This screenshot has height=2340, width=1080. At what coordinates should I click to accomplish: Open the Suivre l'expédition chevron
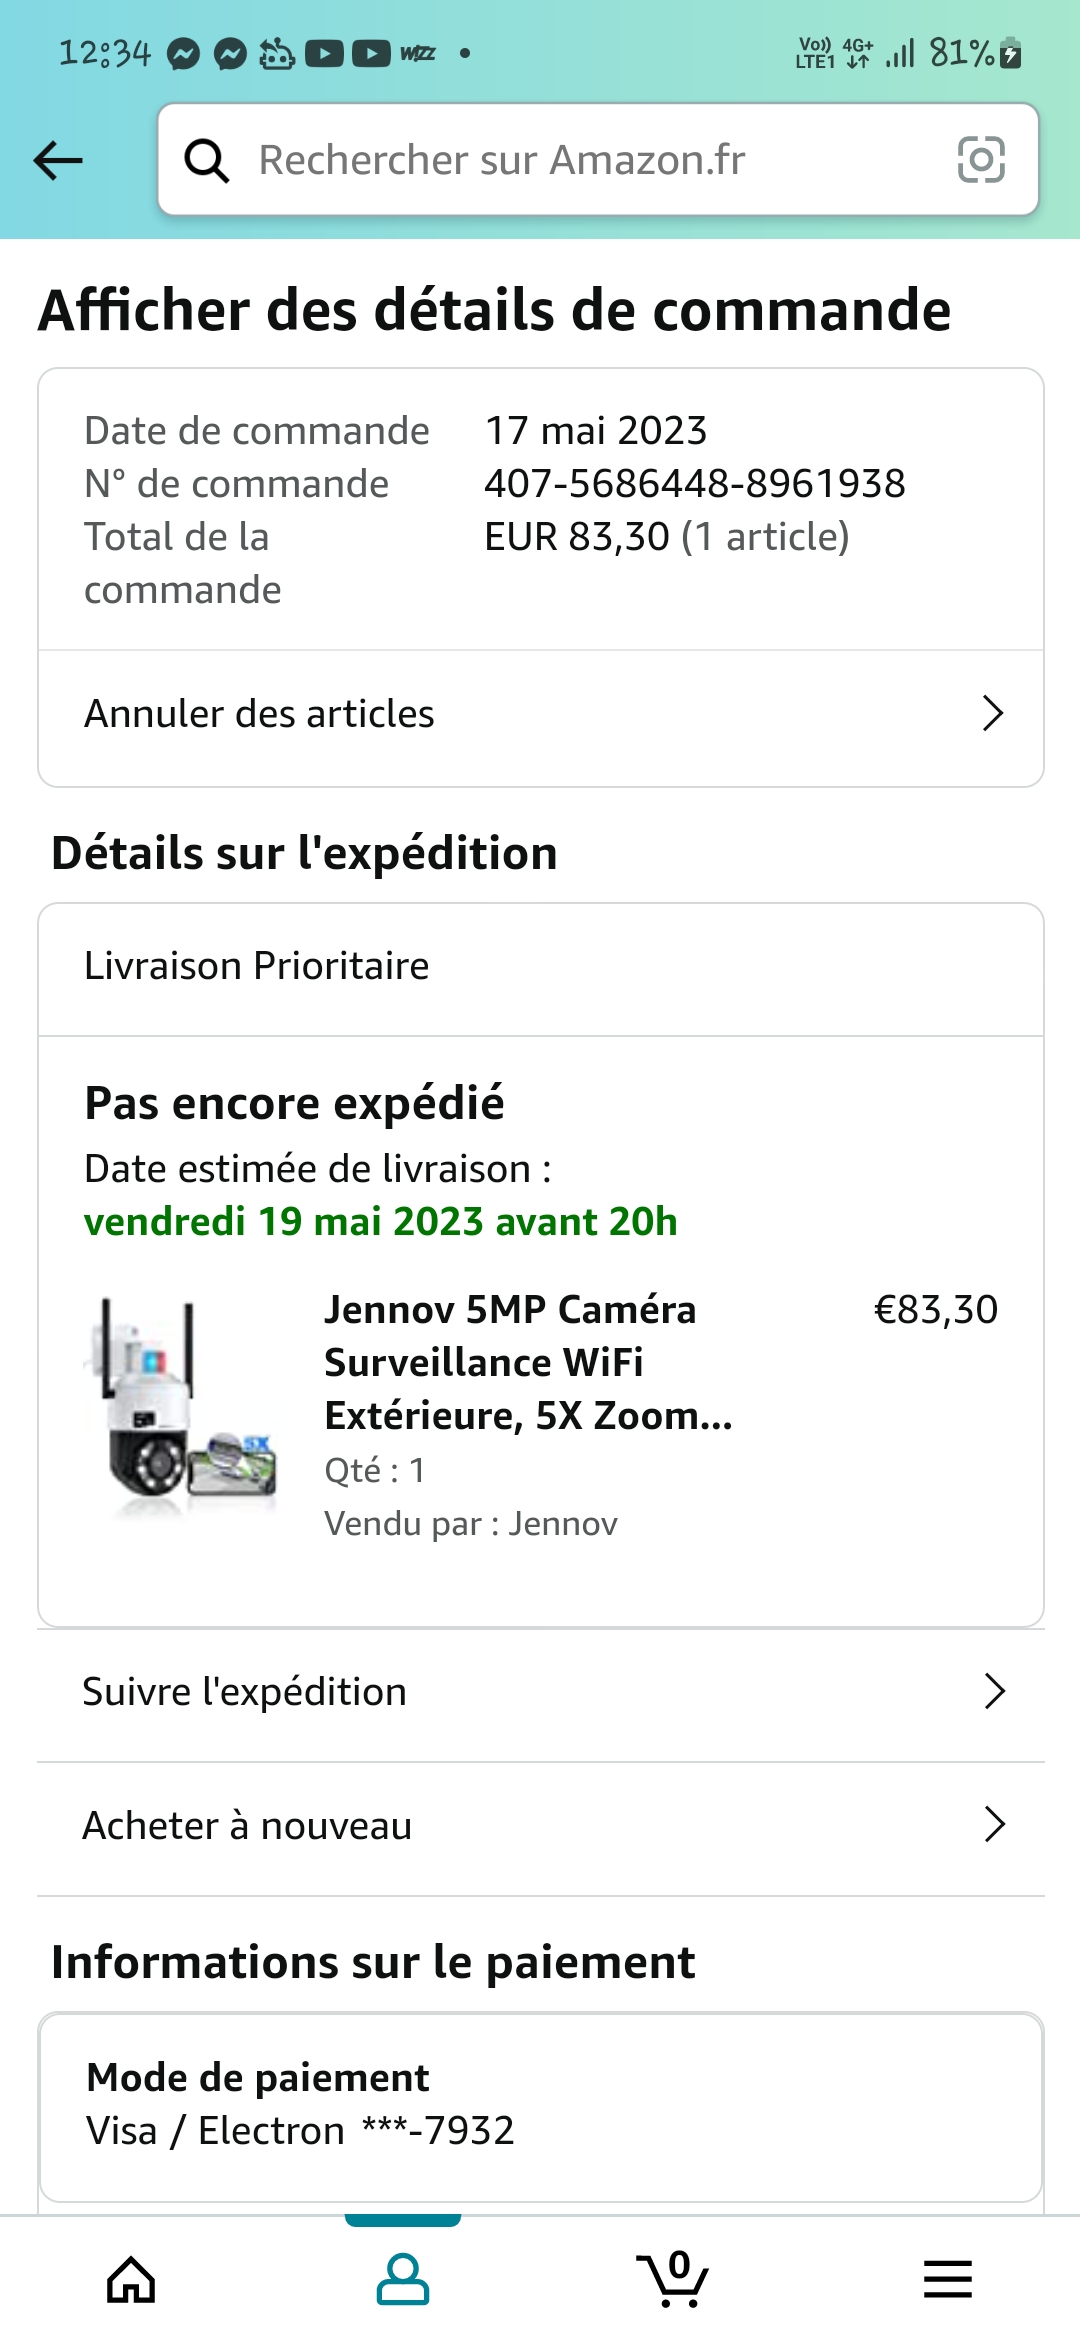pyautogui.click(x=993, y=1692)
